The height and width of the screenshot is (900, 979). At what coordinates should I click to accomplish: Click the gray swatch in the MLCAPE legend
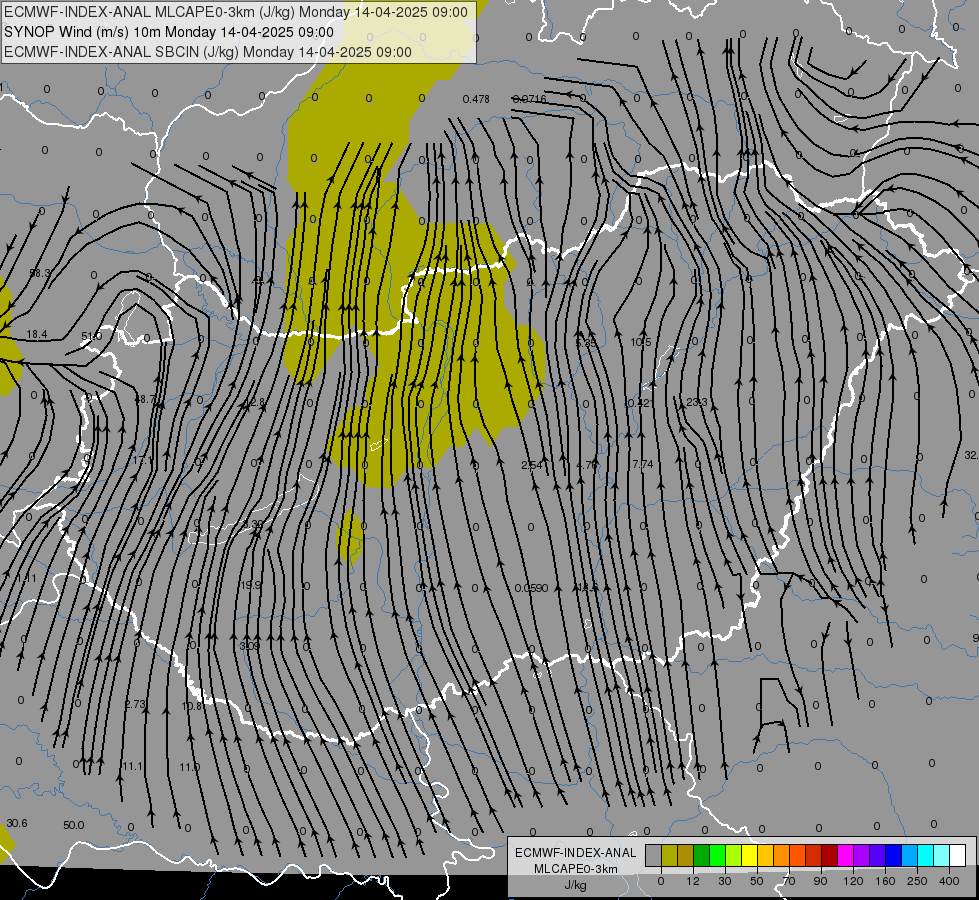(x=653, y=856)
